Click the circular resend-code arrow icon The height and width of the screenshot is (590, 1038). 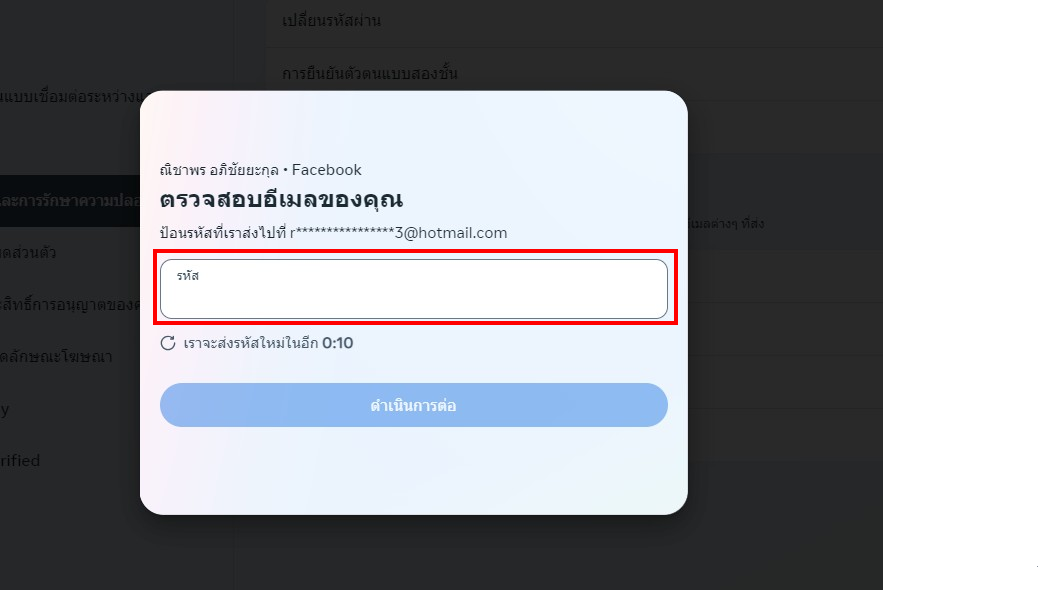tap(168, 343)
